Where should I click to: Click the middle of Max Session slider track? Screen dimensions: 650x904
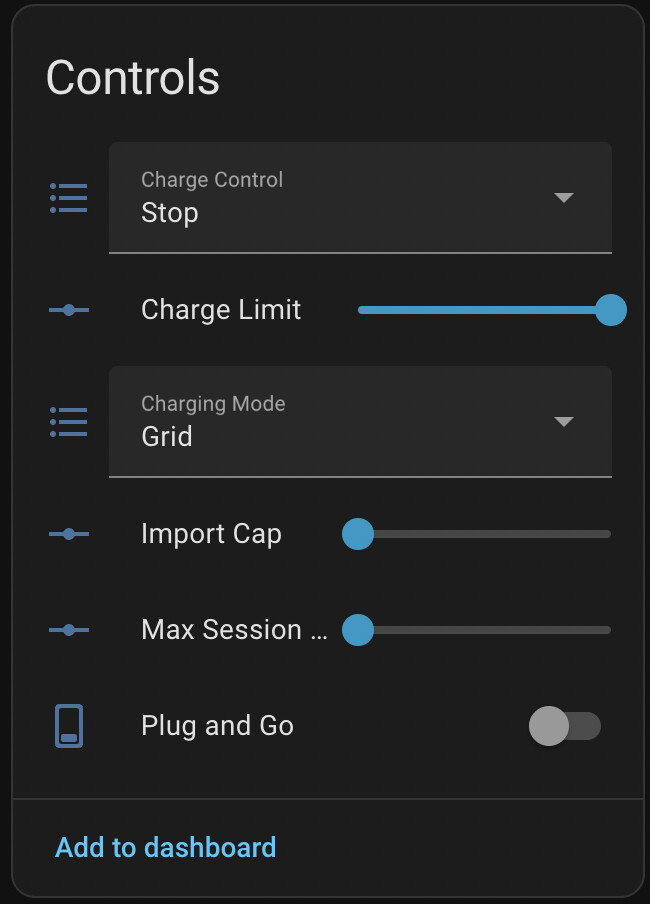pyautogui.click(x=484, y=630)
